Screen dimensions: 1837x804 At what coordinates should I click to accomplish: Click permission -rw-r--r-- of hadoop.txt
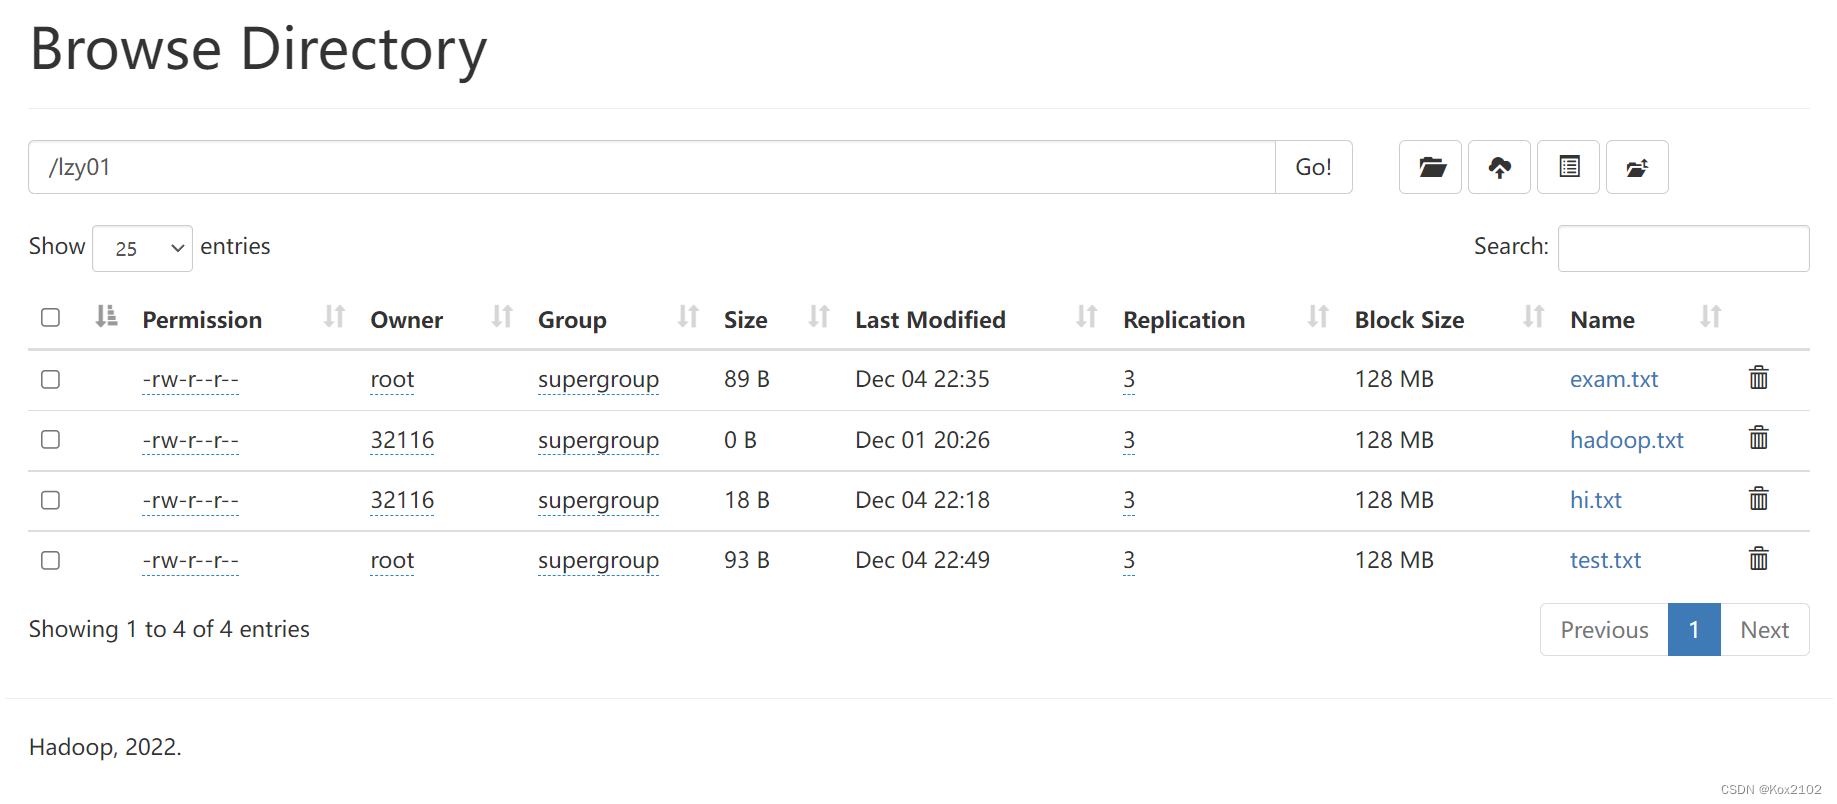click(190, 441)
